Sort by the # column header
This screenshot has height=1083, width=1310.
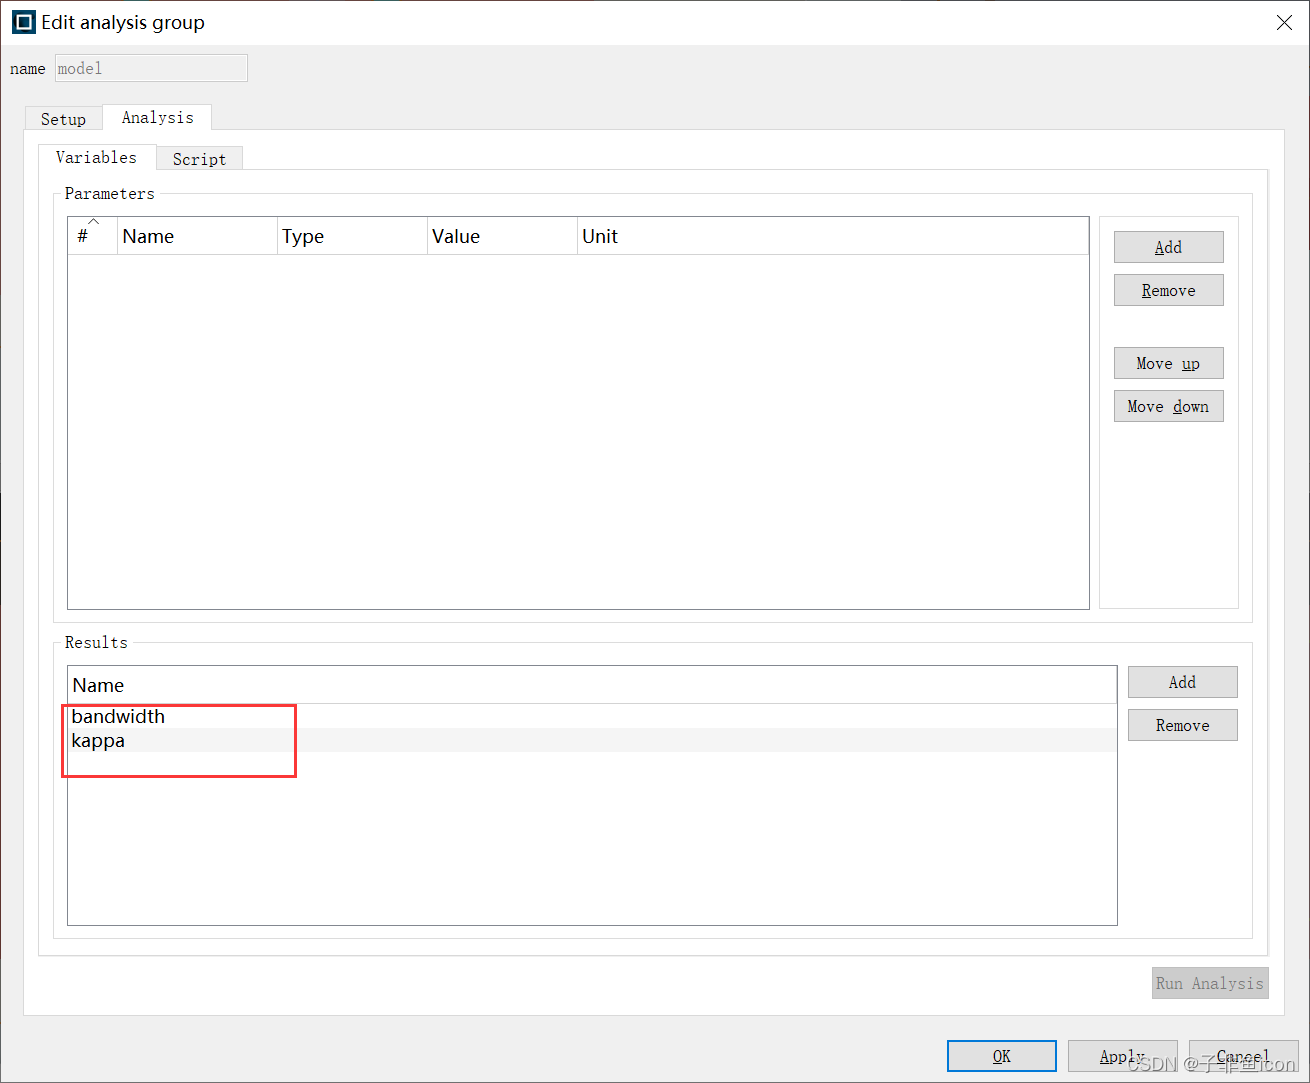pyautogui.click(x=92, y=236)
